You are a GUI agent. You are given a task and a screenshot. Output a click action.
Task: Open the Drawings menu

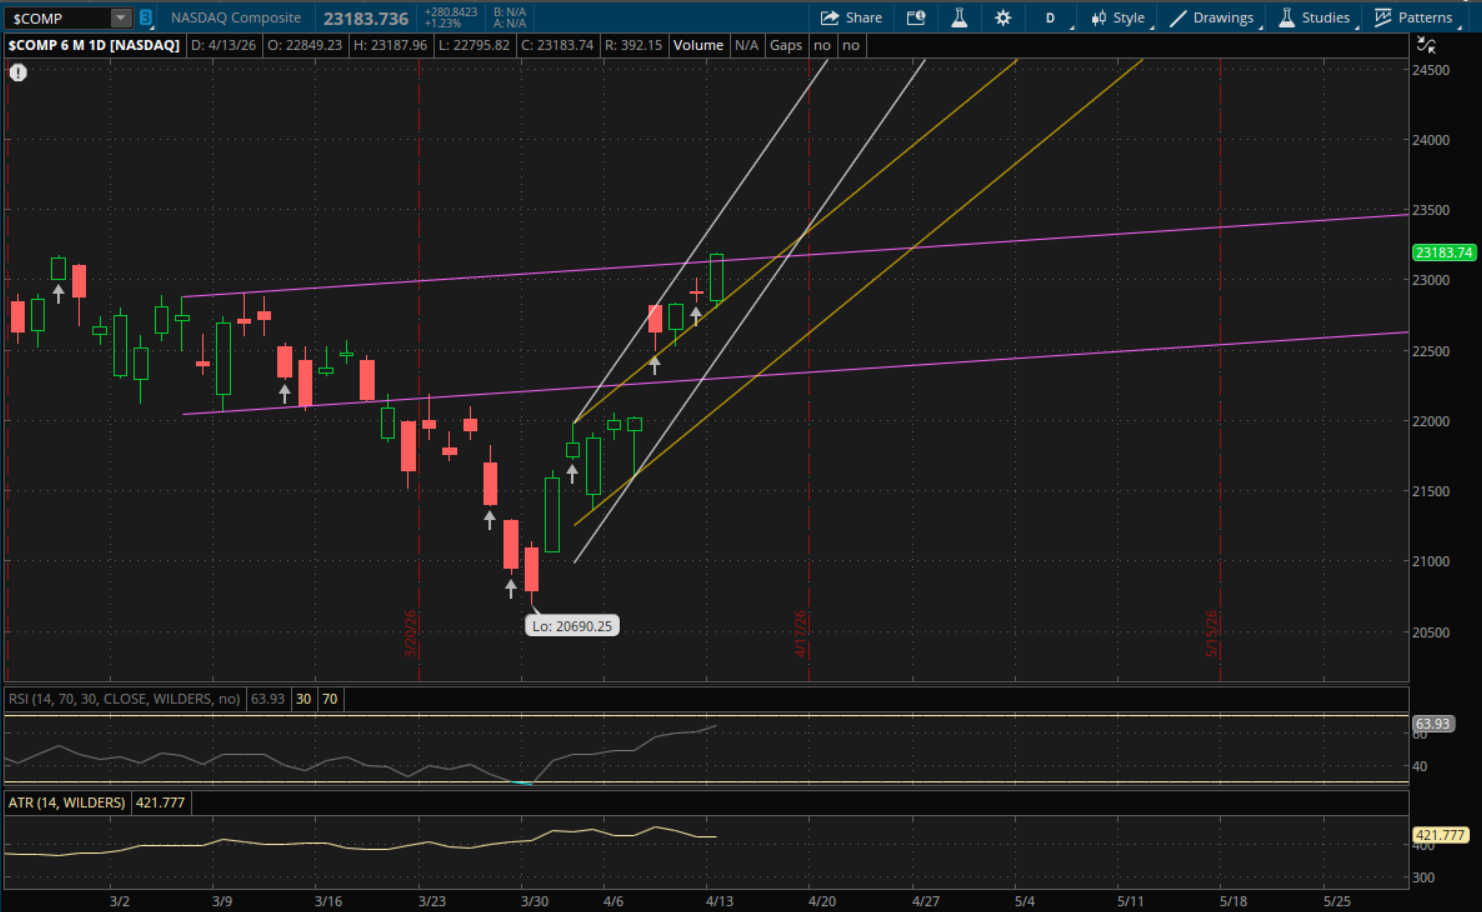click(x=1212, y=18)
